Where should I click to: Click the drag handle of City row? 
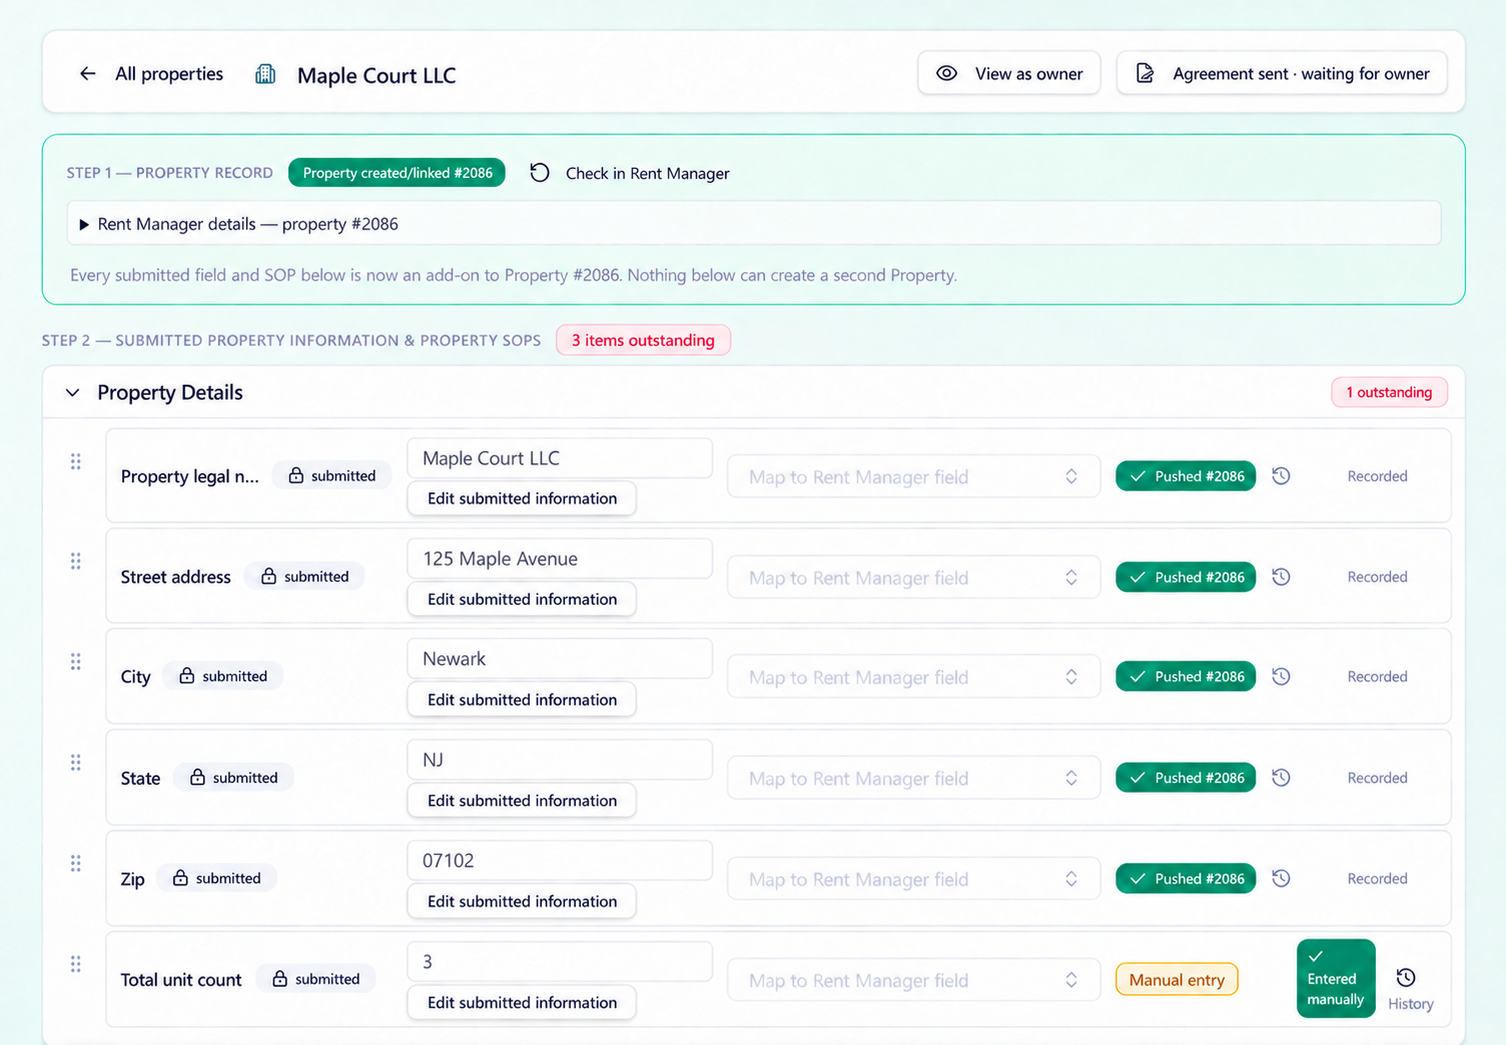[76, 662]
